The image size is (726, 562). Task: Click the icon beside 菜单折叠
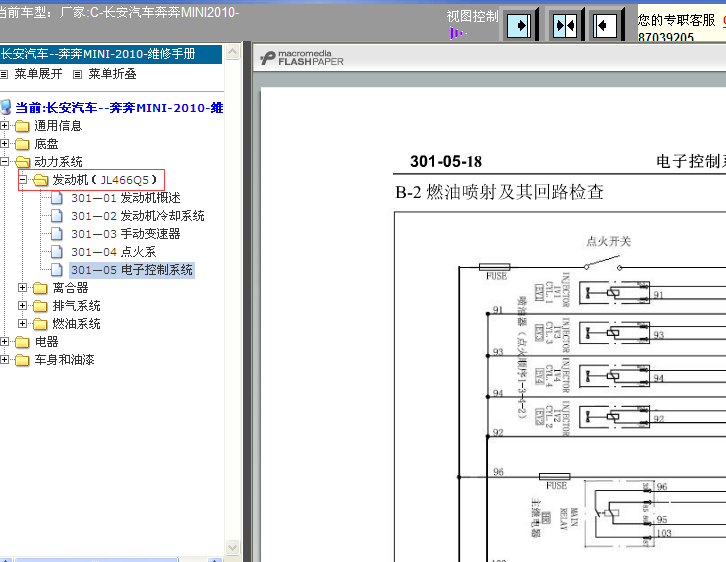[x=77, y=74]
